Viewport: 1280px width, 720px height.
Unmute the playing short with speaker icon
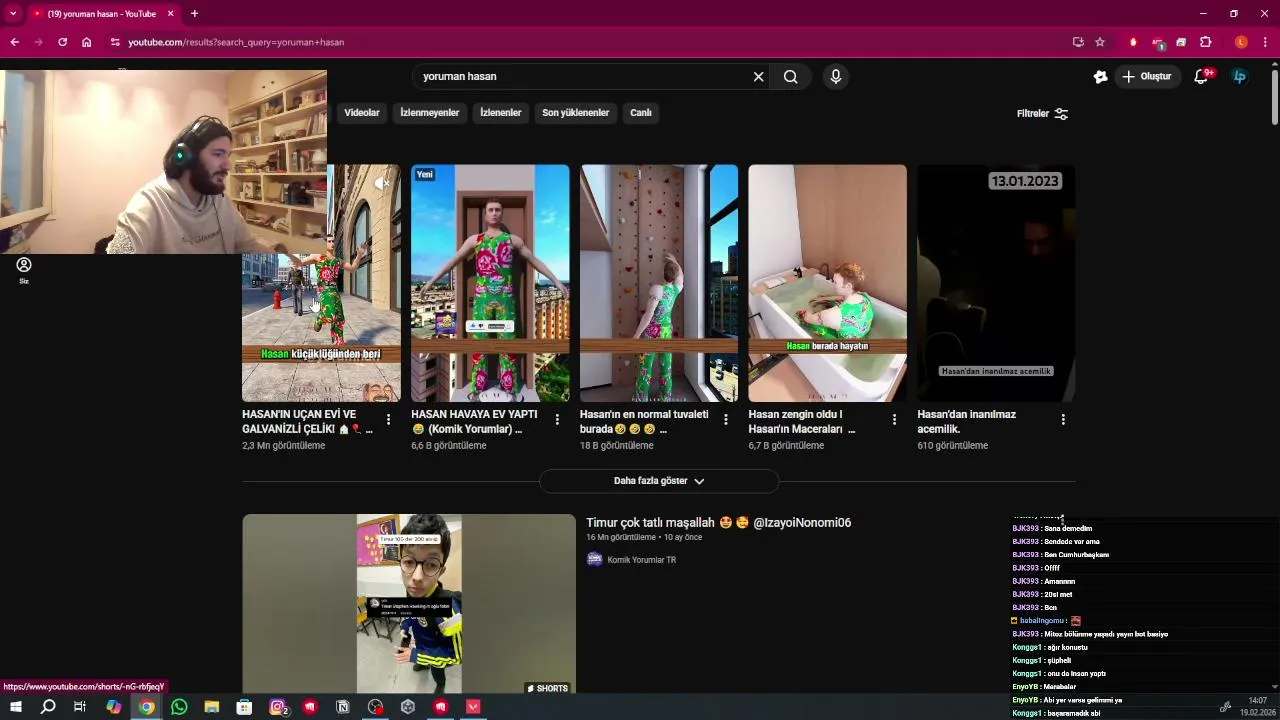(382, 183)
